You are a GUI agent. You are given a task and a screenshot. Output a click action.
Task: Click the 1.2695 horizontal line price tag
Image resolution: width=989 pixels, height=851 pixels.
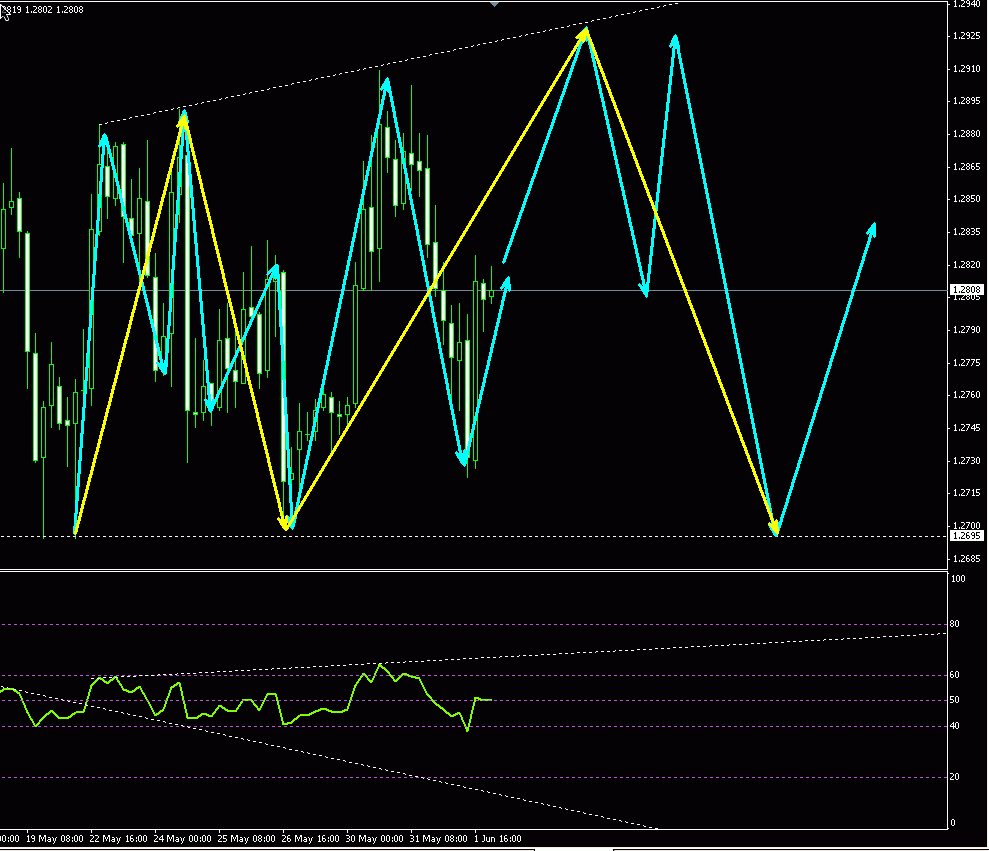pos(966,536)
